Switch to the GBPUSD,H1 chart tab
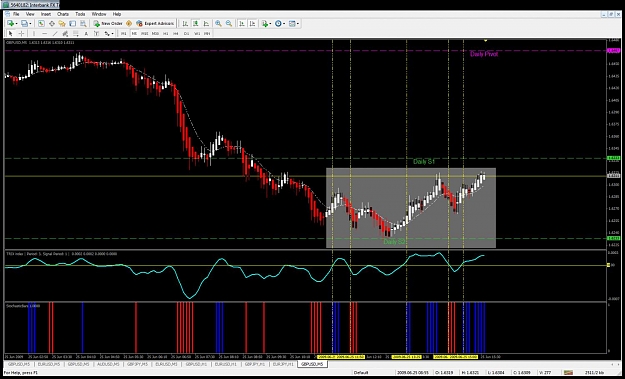 (196, 364)
